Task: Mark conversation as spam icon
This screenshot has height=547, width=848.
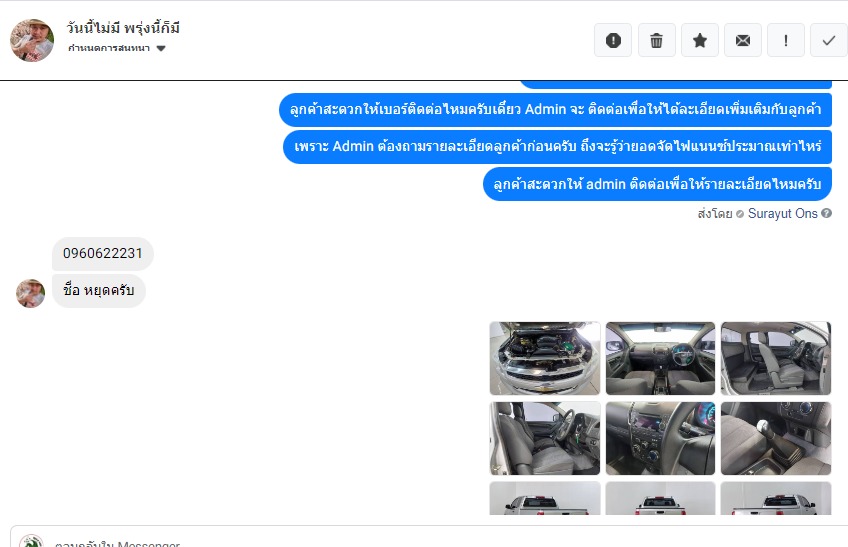Action: click(x=613, y=40)
